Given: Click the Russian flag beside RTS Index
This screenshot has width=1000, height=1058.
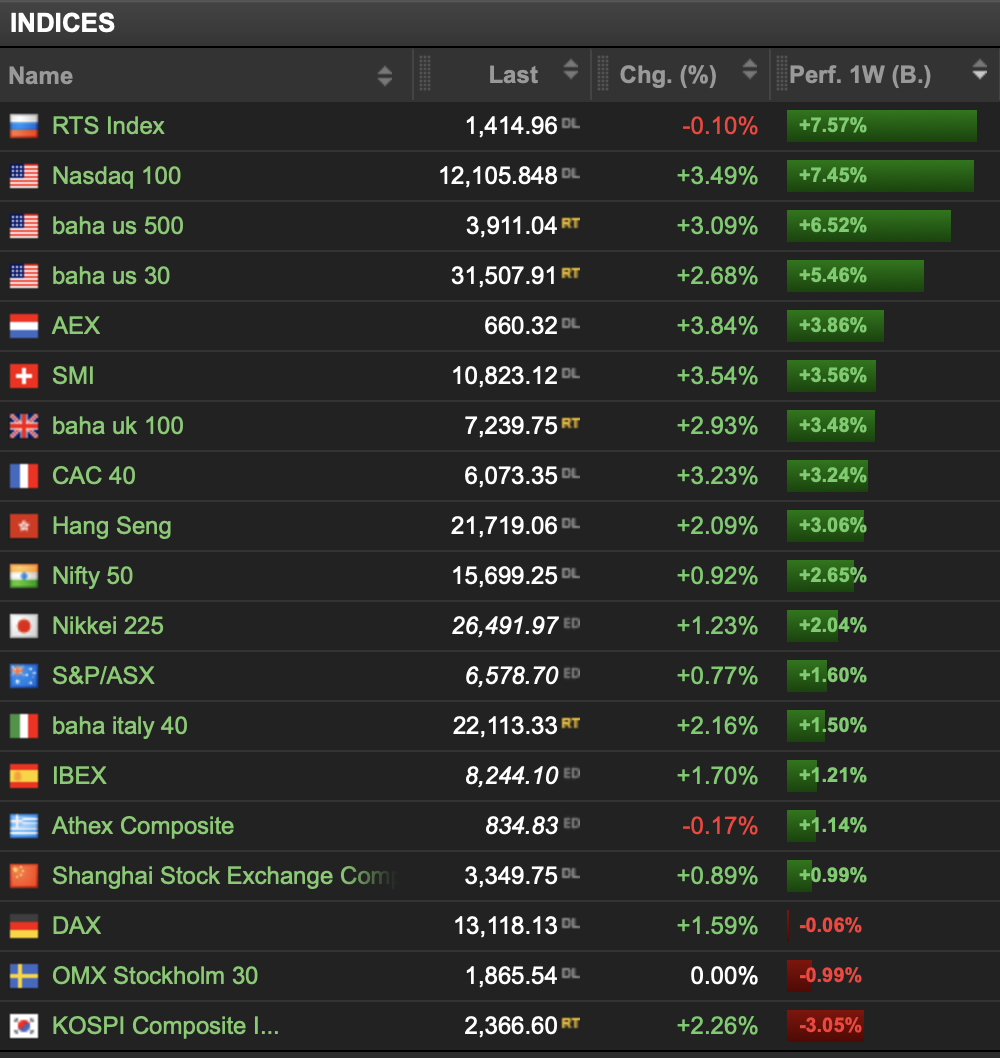Looking at the screenshot, I should (x=24, y=126).
